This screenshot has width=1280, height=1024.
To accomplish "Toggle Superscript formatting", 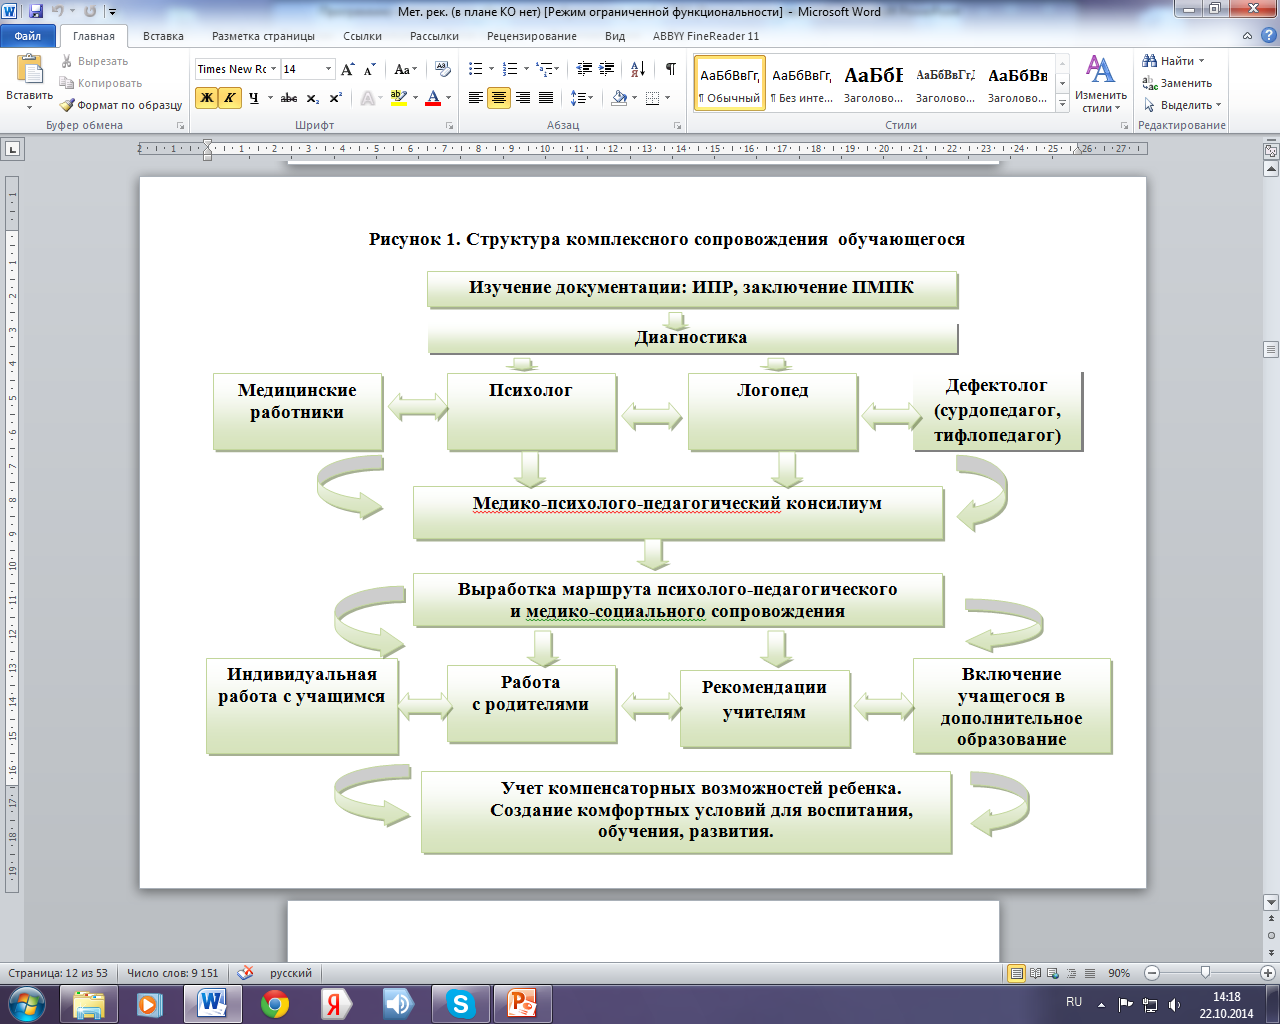I will click(335, 97).
